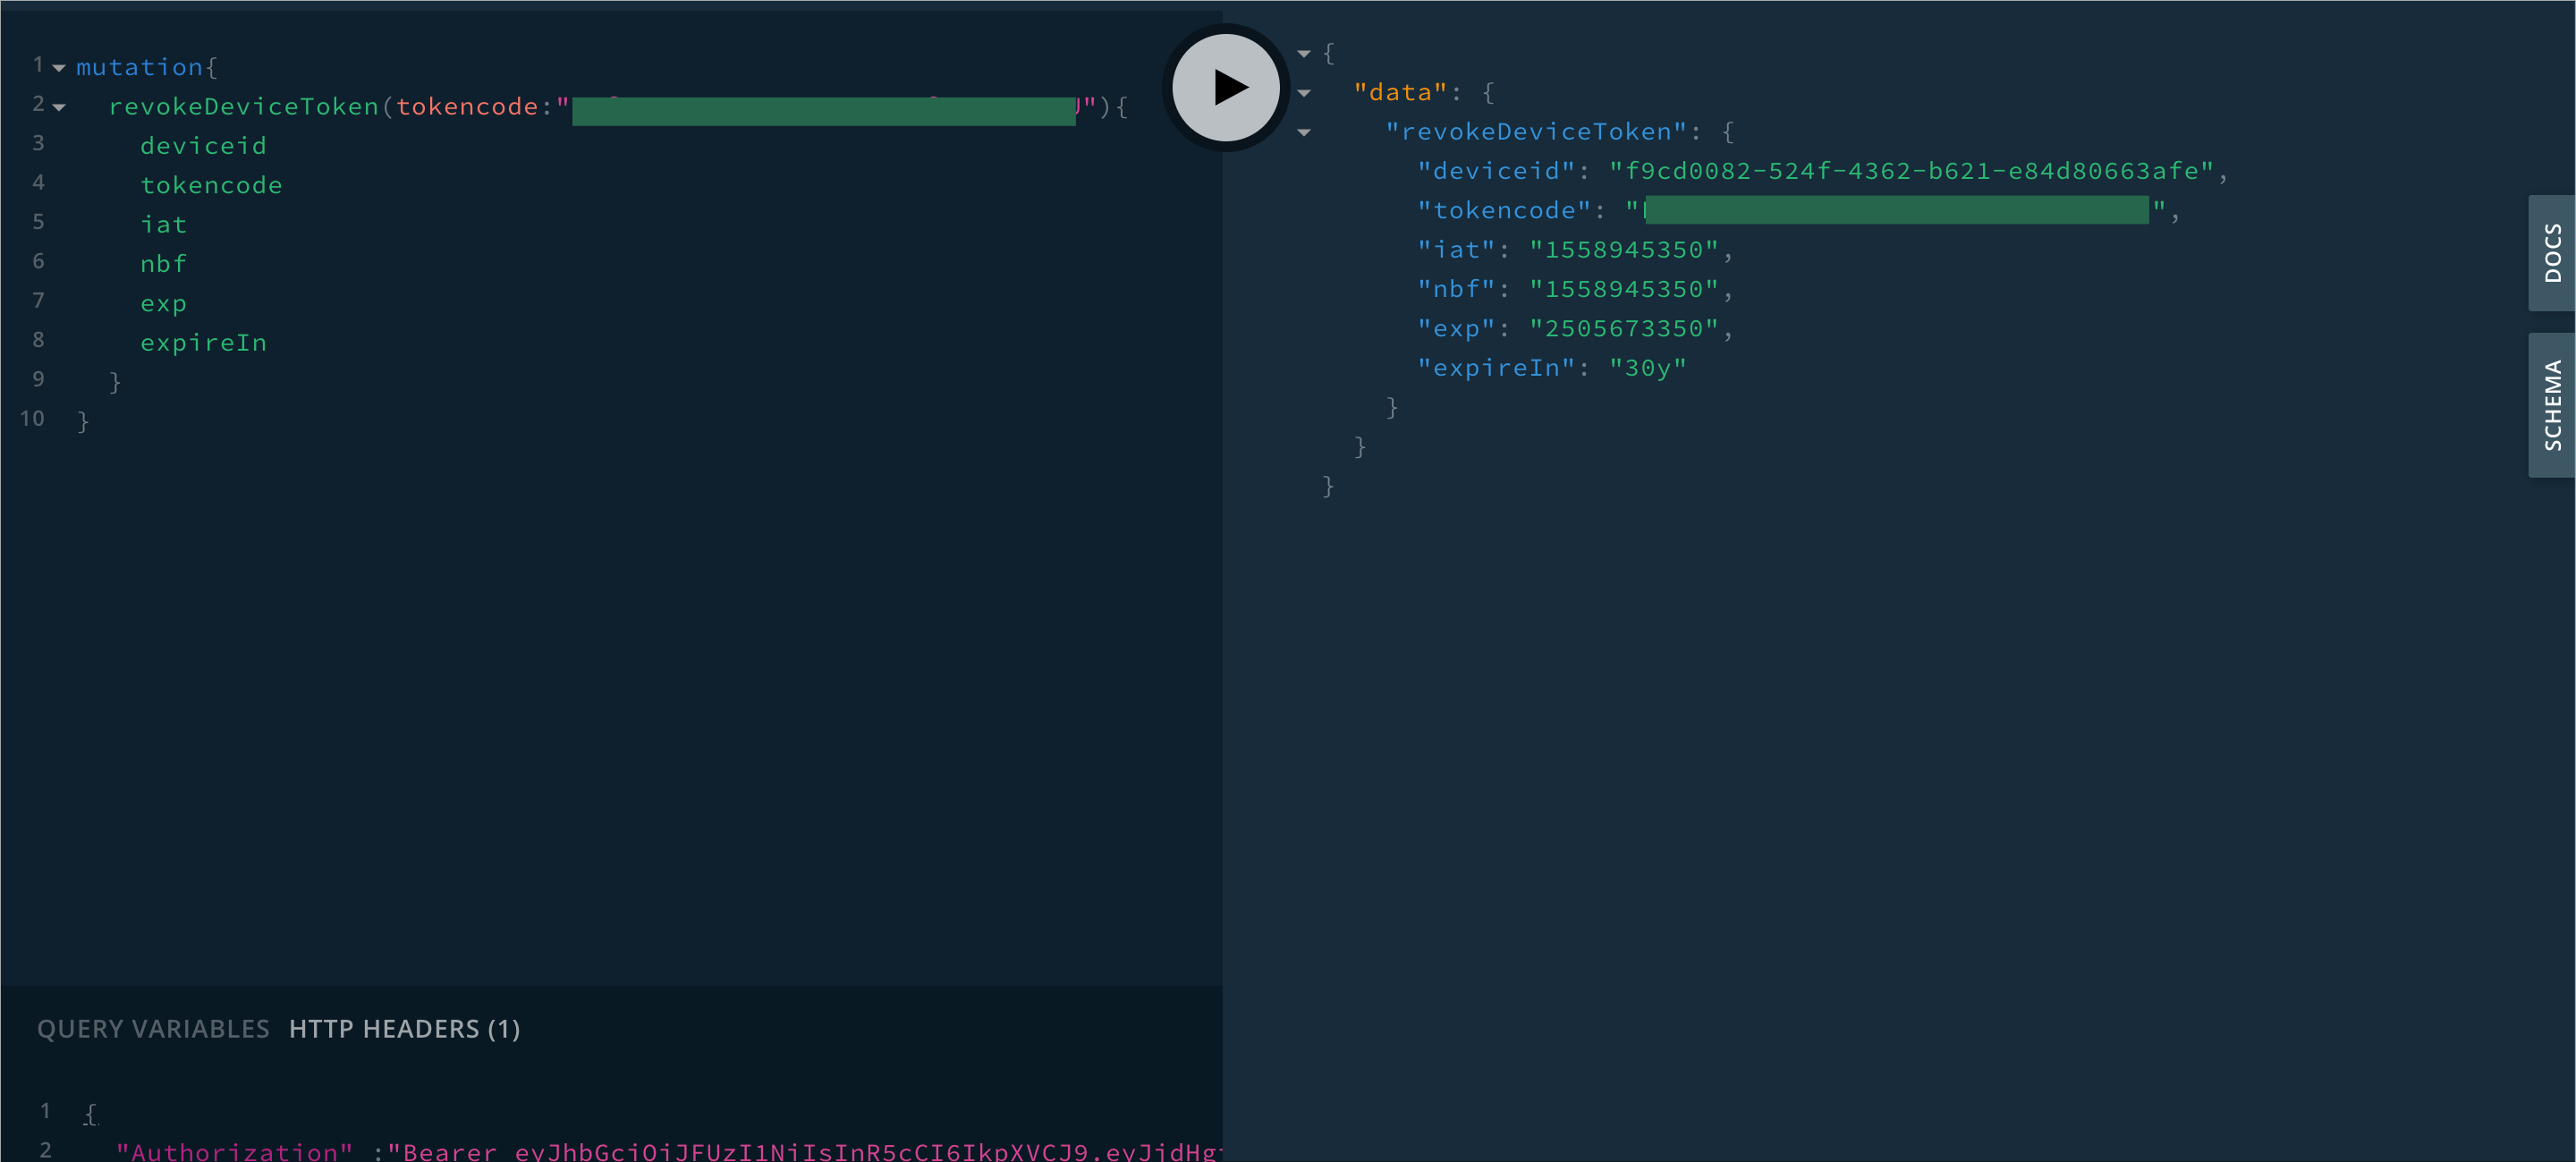2576x1162 pixels.
Task: Select the HTTP HEADERS (1) tab
Action: click(x=404, y=1029)
